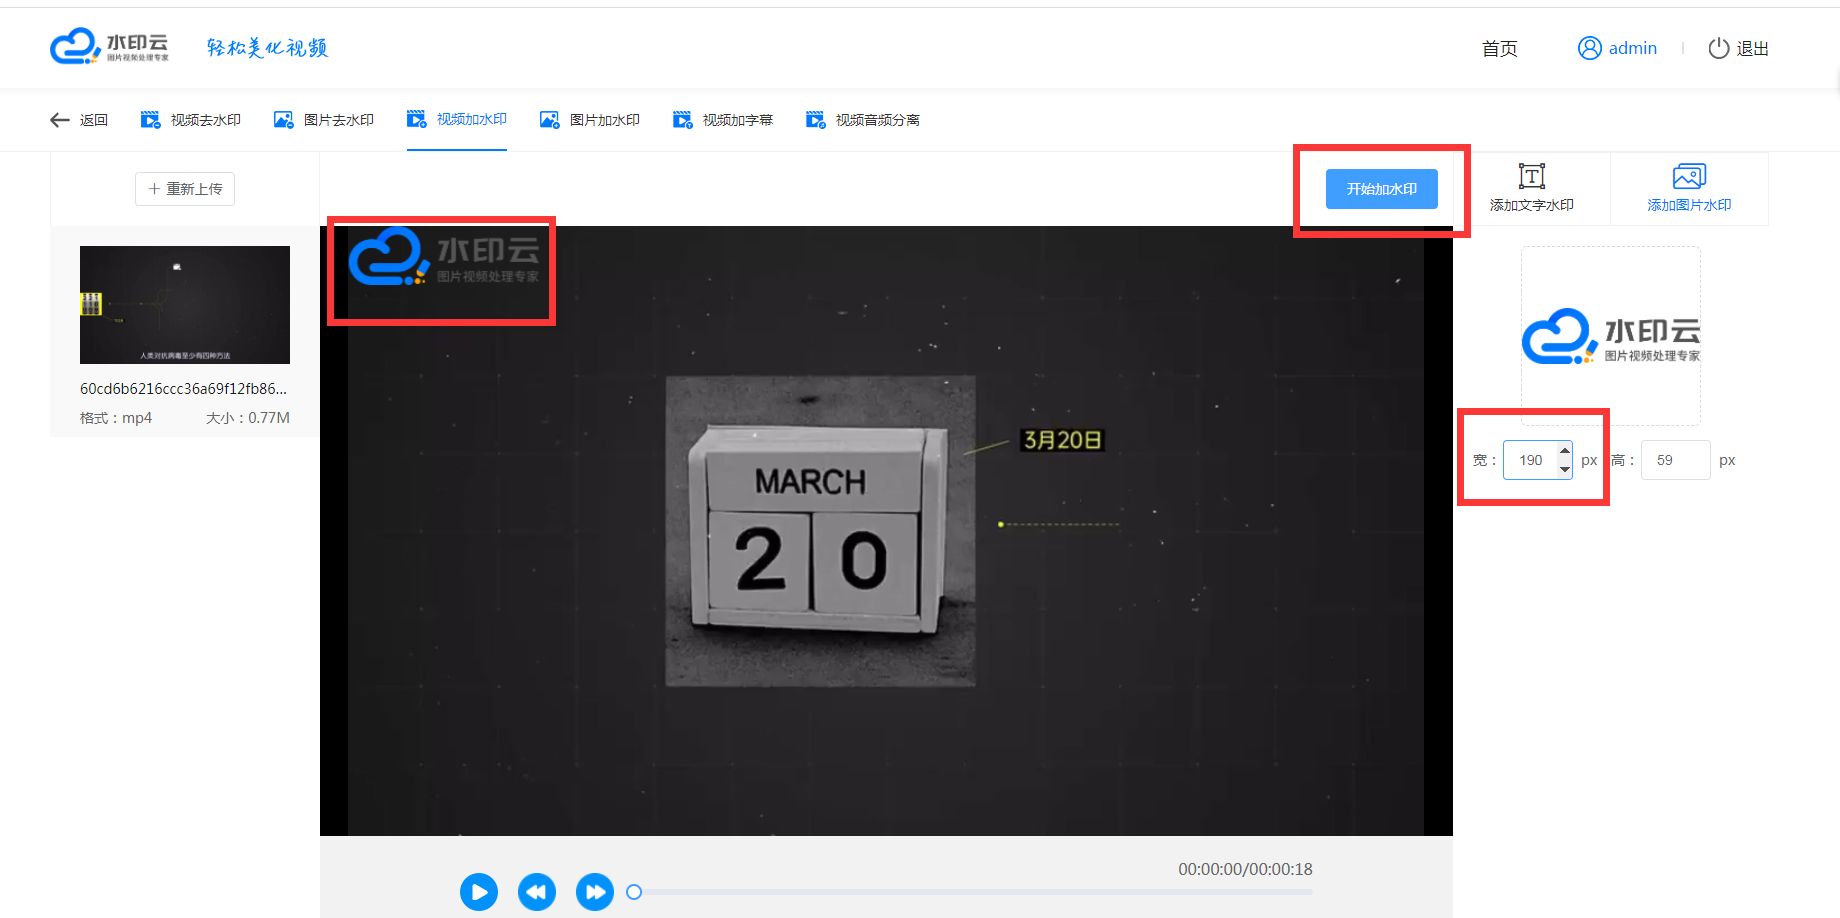Click the 水印云 logo in header
1840x918 pixels.
coord(109,47)
